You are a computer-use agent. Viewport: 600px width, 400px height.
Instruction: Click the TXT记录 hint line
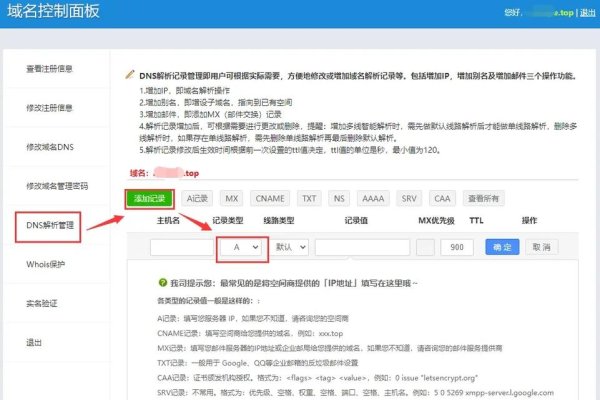click(x=258, y=363)
